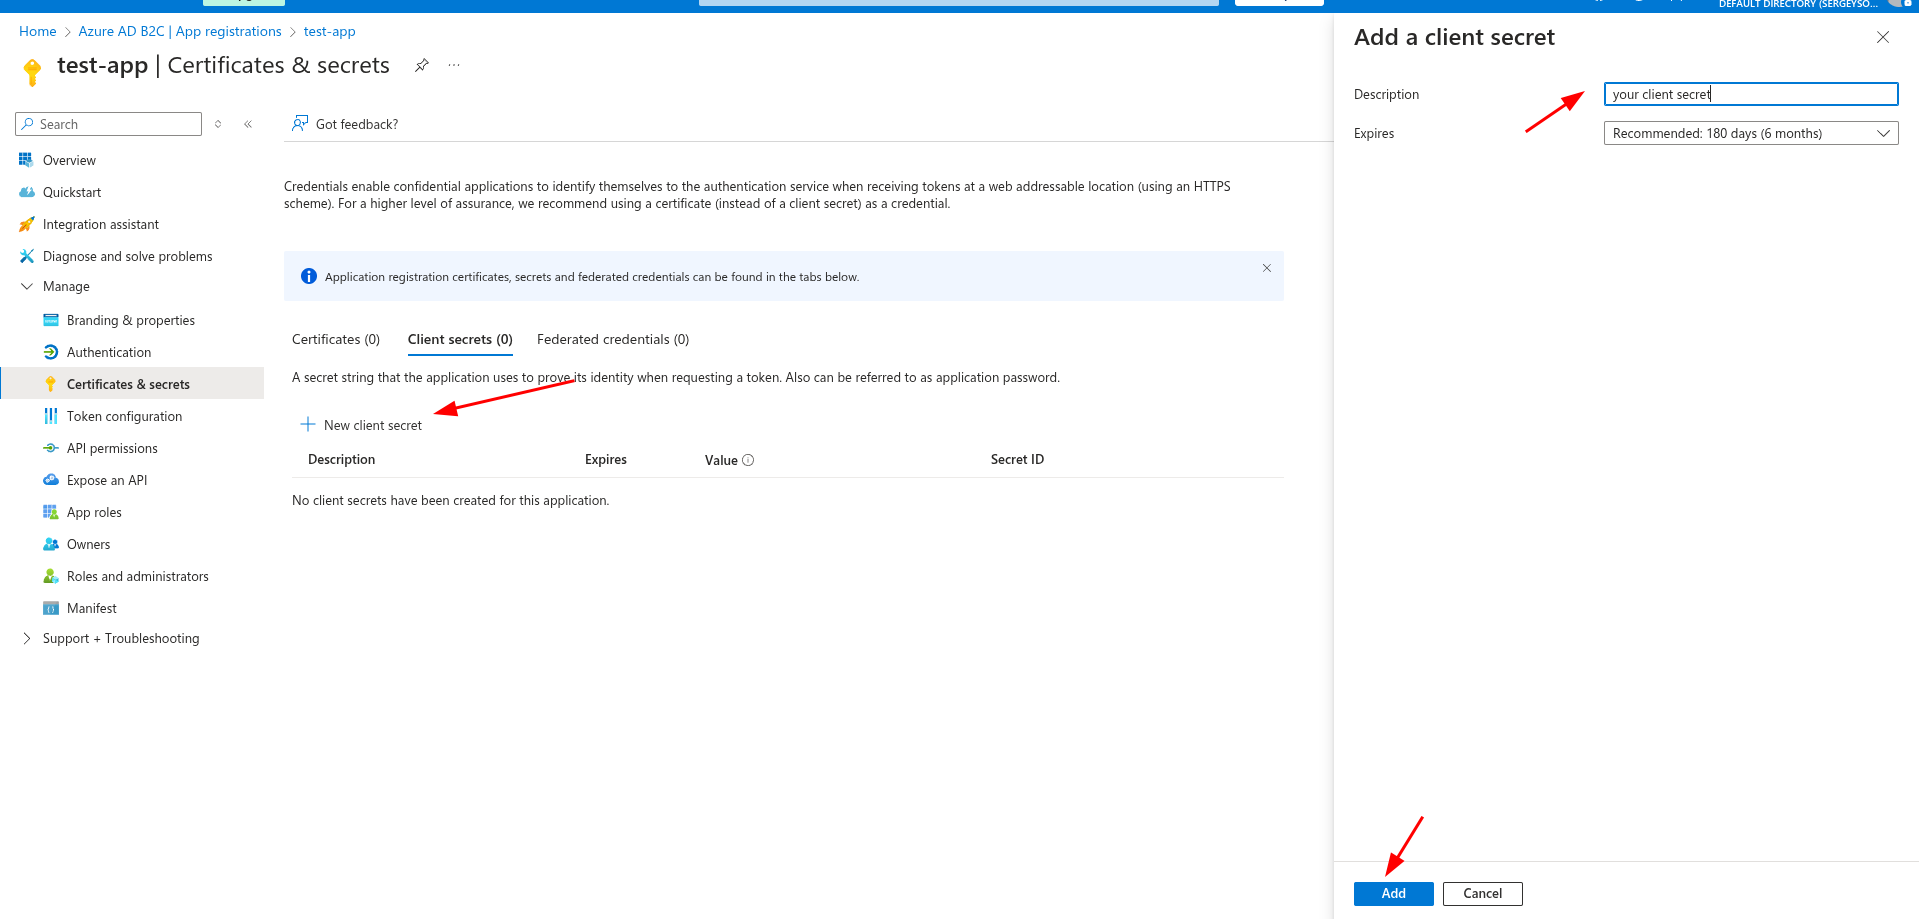The image size is (1919, 919).
Task: Click the Quickstart cloud icon
Action: pos(27,192)
